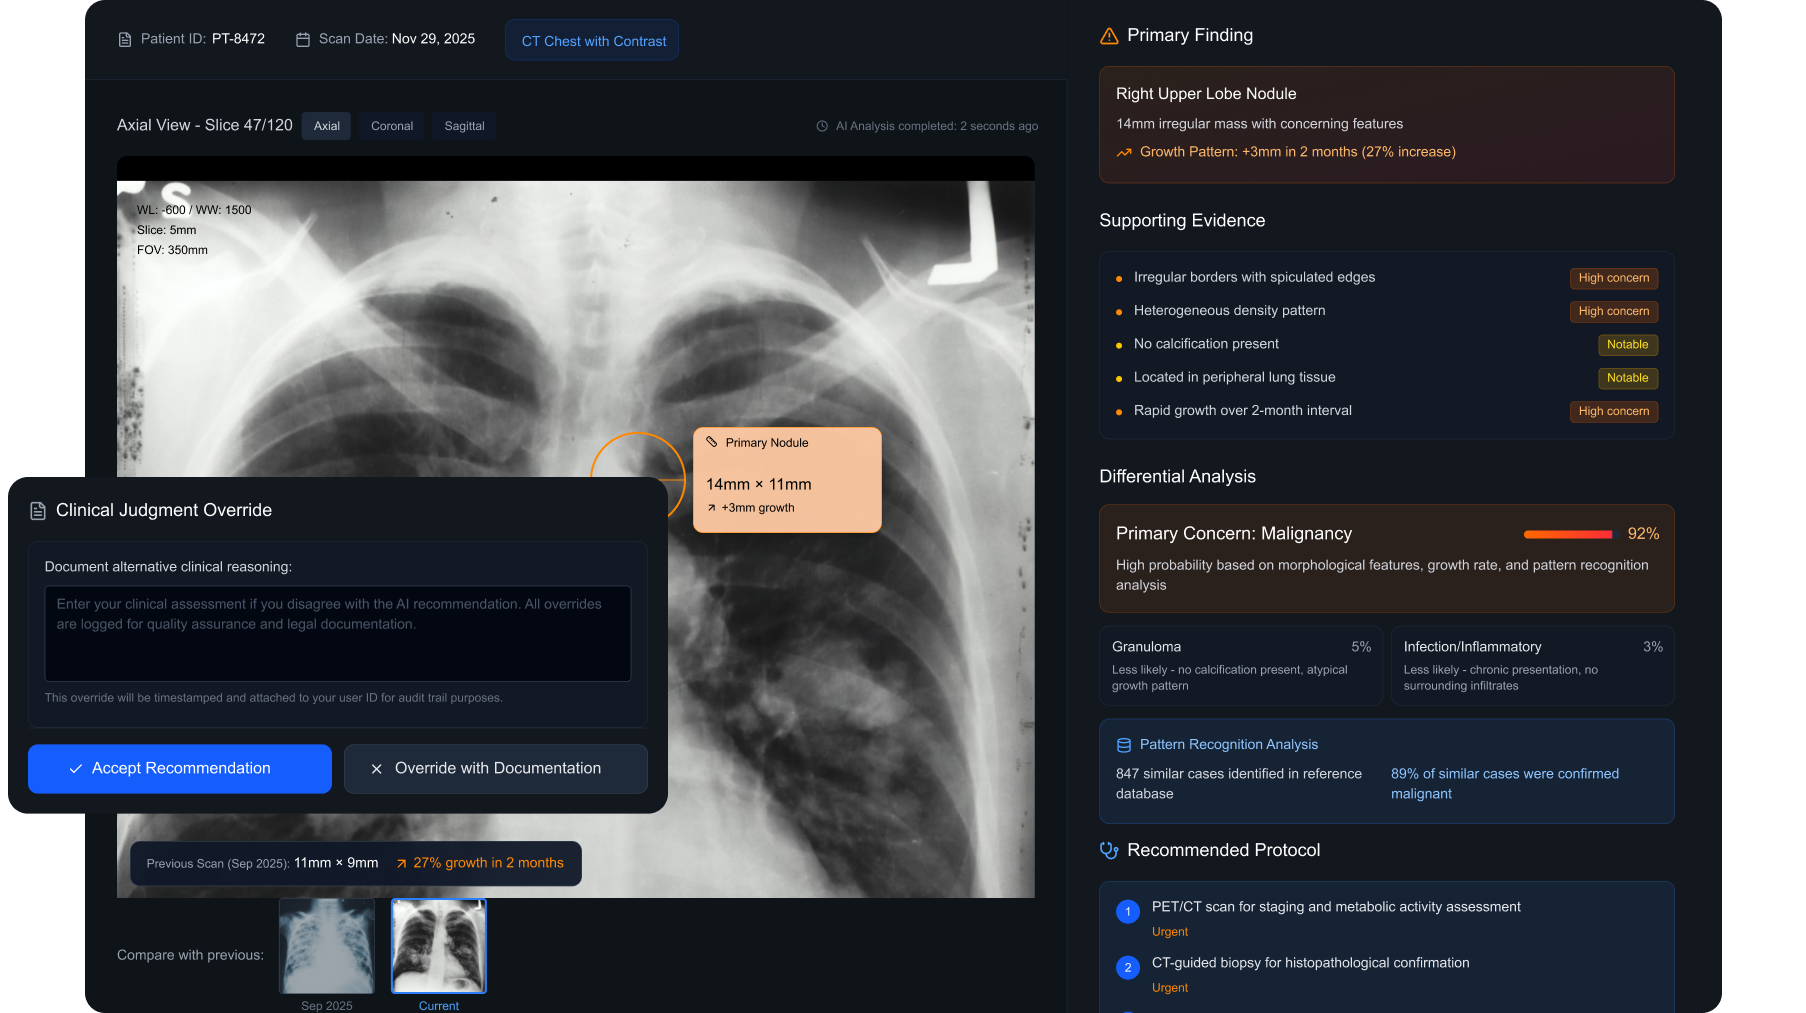The image size is (1806, 1013).
Task: Click 'Slice: 5mm' overlay text
Action: tap(167, 230)
